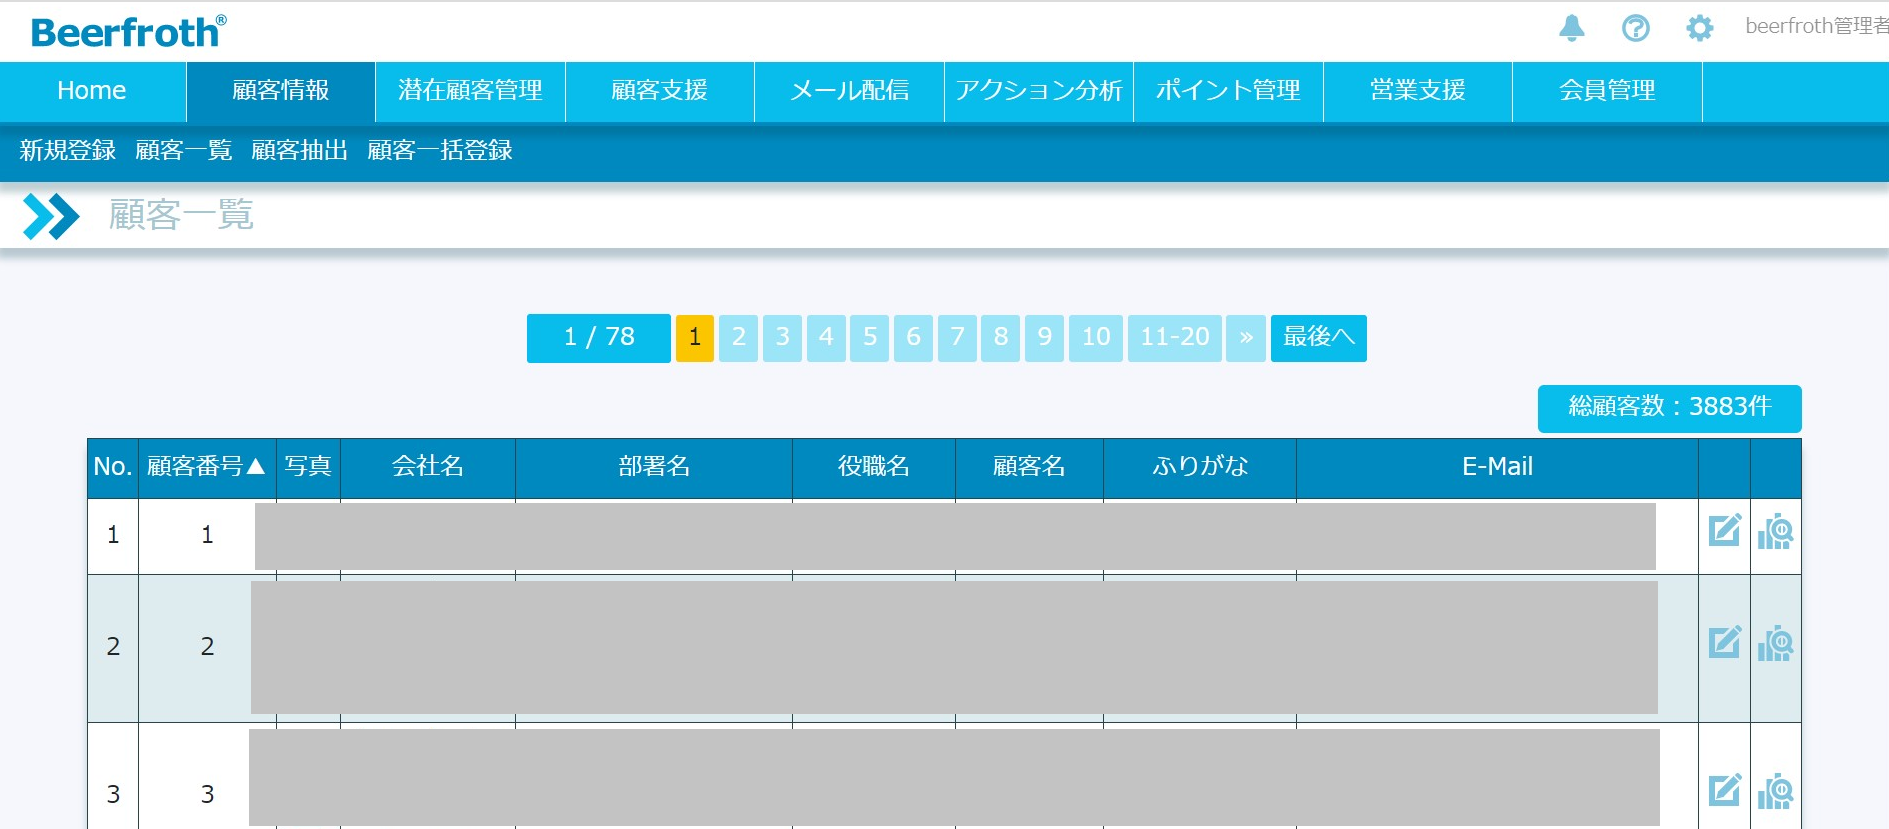Open the help question mark icon
This screenshot has height=829, width=1889.
click(x=1636, y=28)
